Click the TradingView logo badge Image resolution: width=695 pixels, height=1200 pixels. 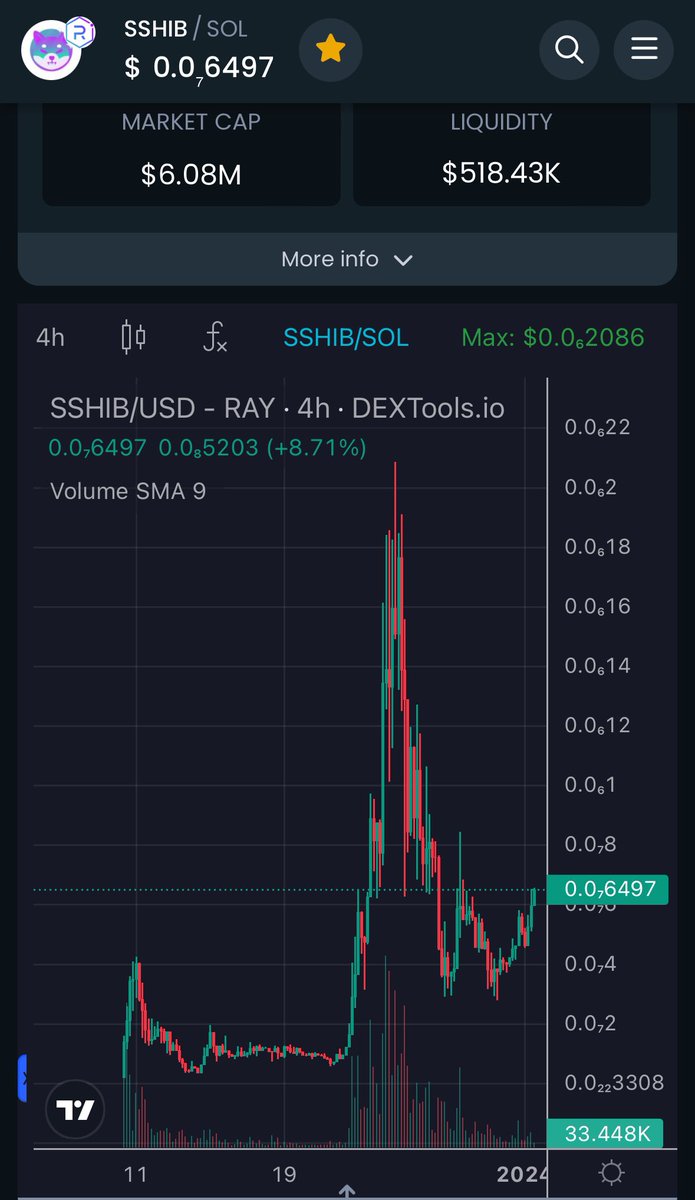75,1110
